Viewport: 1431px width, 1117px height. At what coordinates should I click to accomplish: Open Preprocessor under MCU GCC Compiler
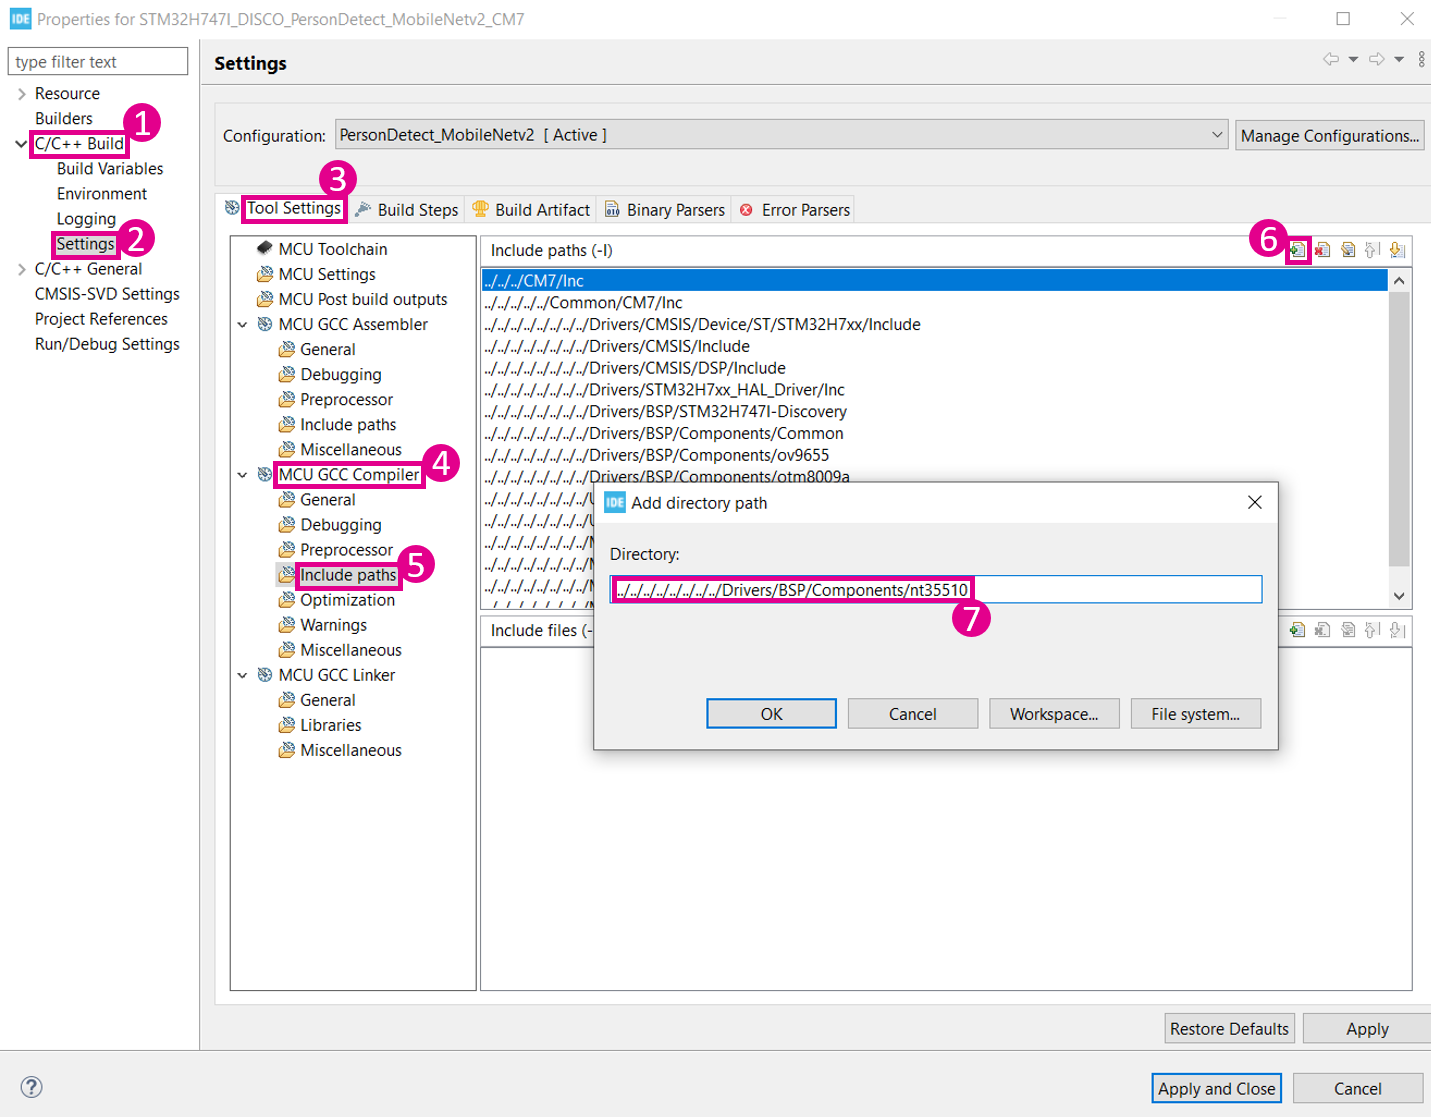pos(347,550)
